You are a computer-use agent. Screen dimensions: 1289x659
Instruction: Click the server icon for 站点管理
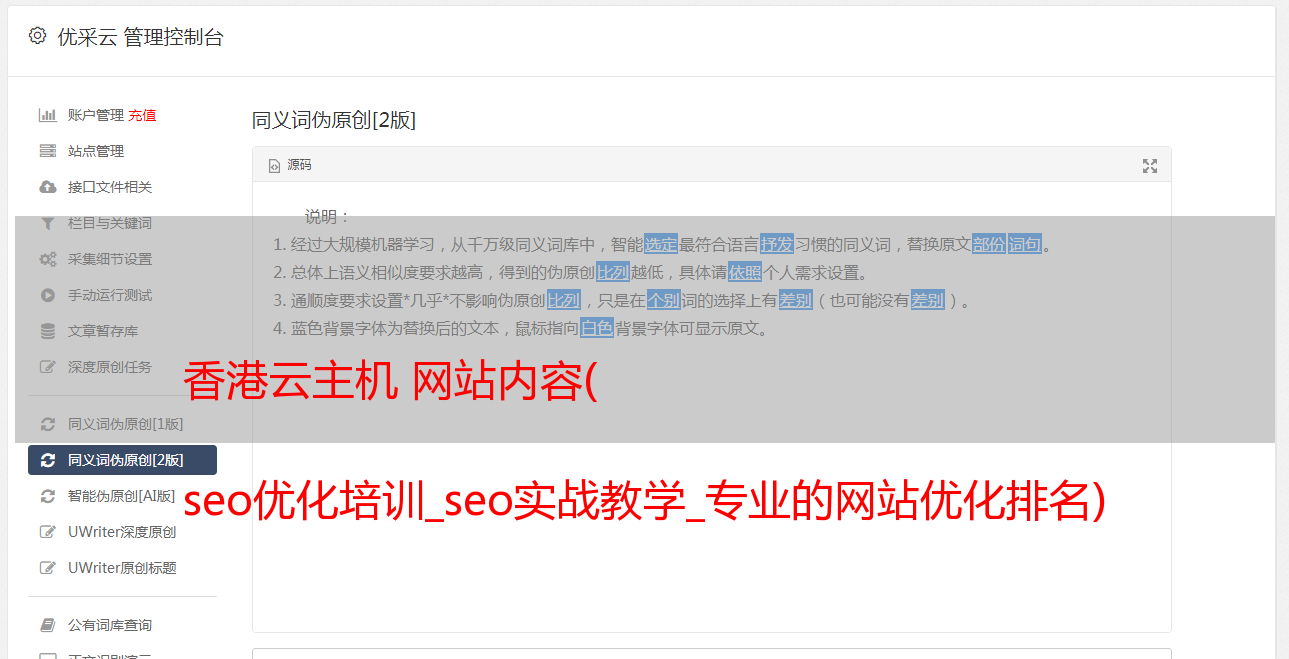[x=47, y=151]
